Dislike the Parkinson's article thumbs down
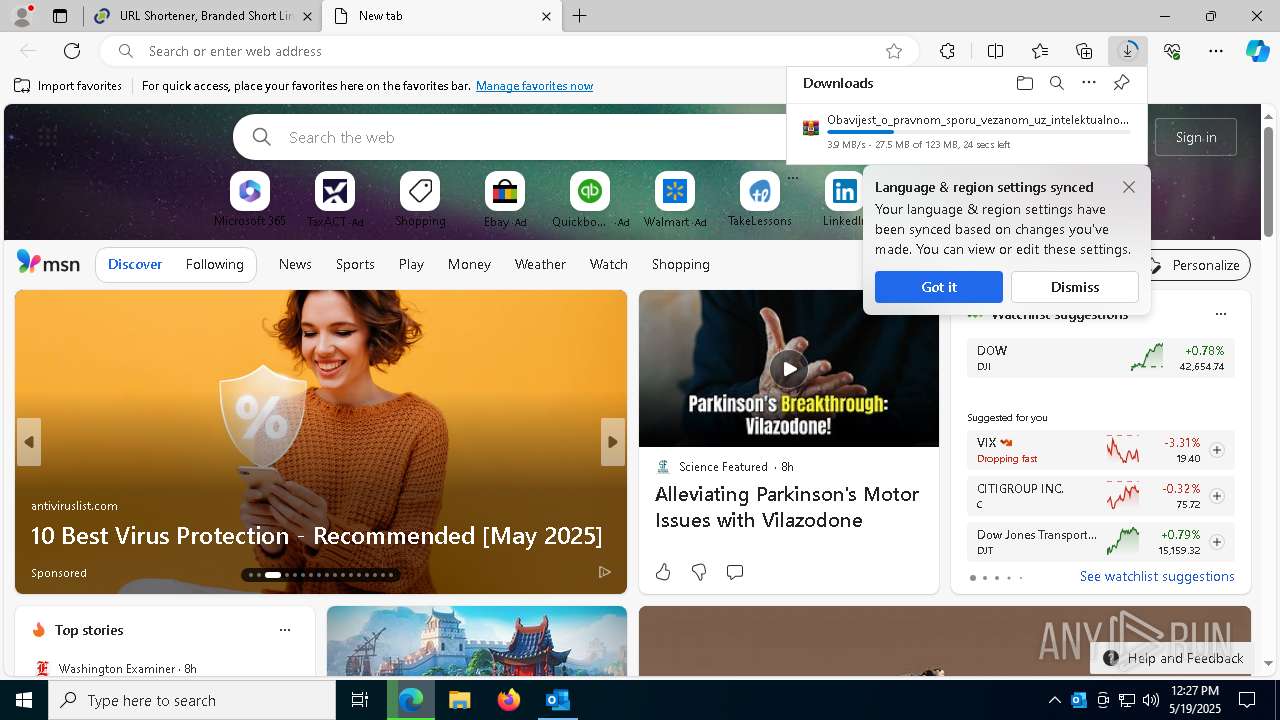 tap(699, 572)
